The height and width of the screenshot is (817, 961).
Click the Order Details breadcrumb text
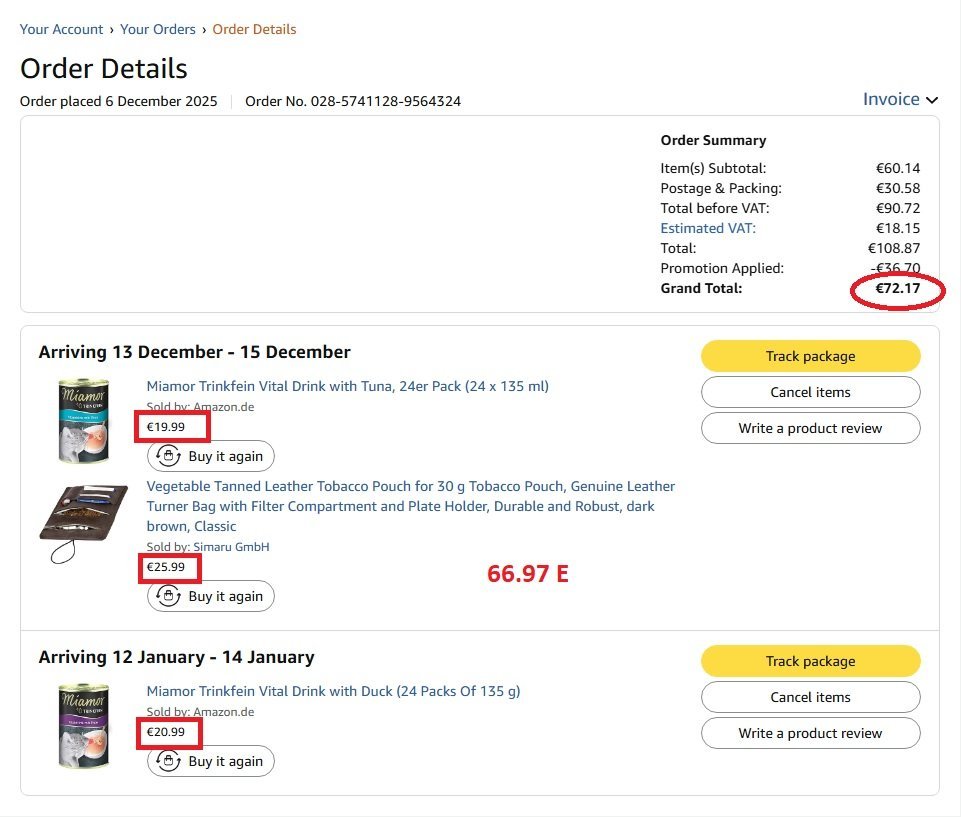pos(254,29)
